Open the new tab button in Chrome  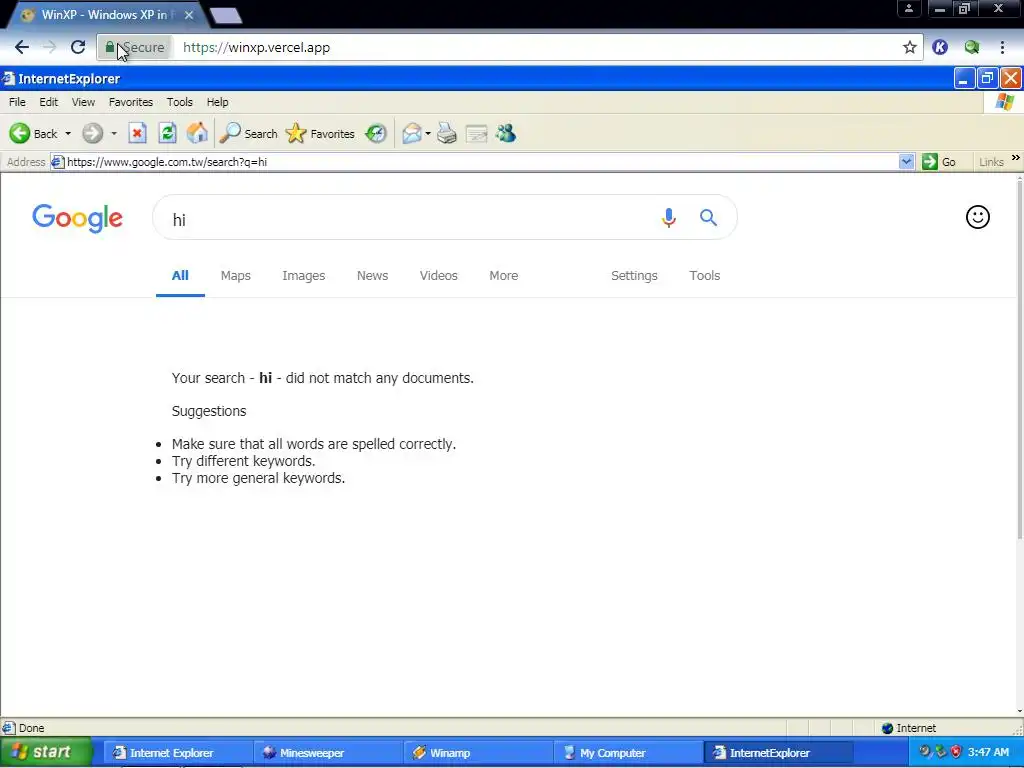(x=226, y=16)
